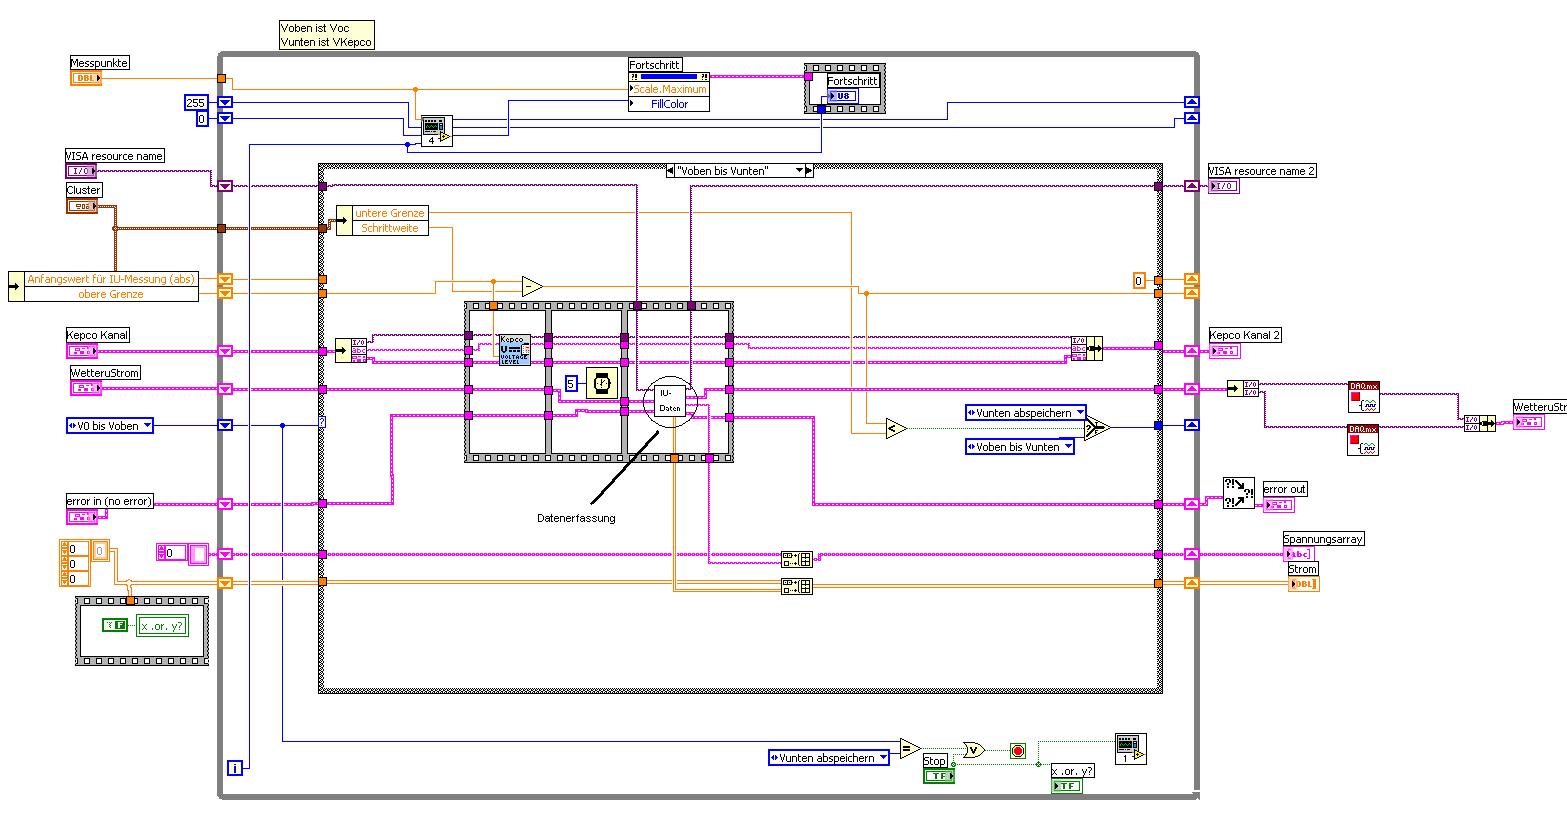The image size is (1567, 827).
Task: Click the TF constant inside the small sequence frame
Action: [115, 625]
